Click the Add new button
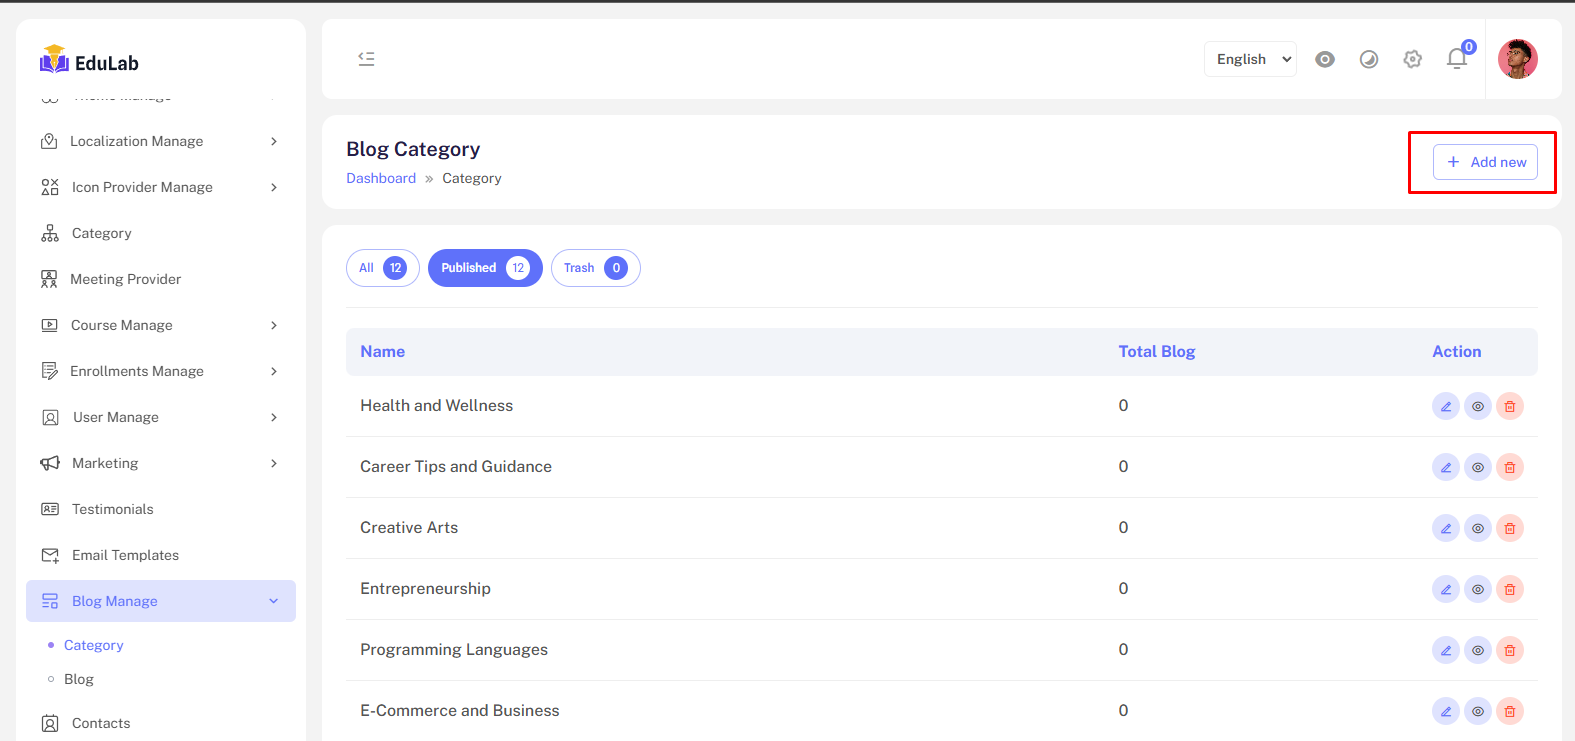The height and width of the screenshot is (741, 1575). (1485, 162)
